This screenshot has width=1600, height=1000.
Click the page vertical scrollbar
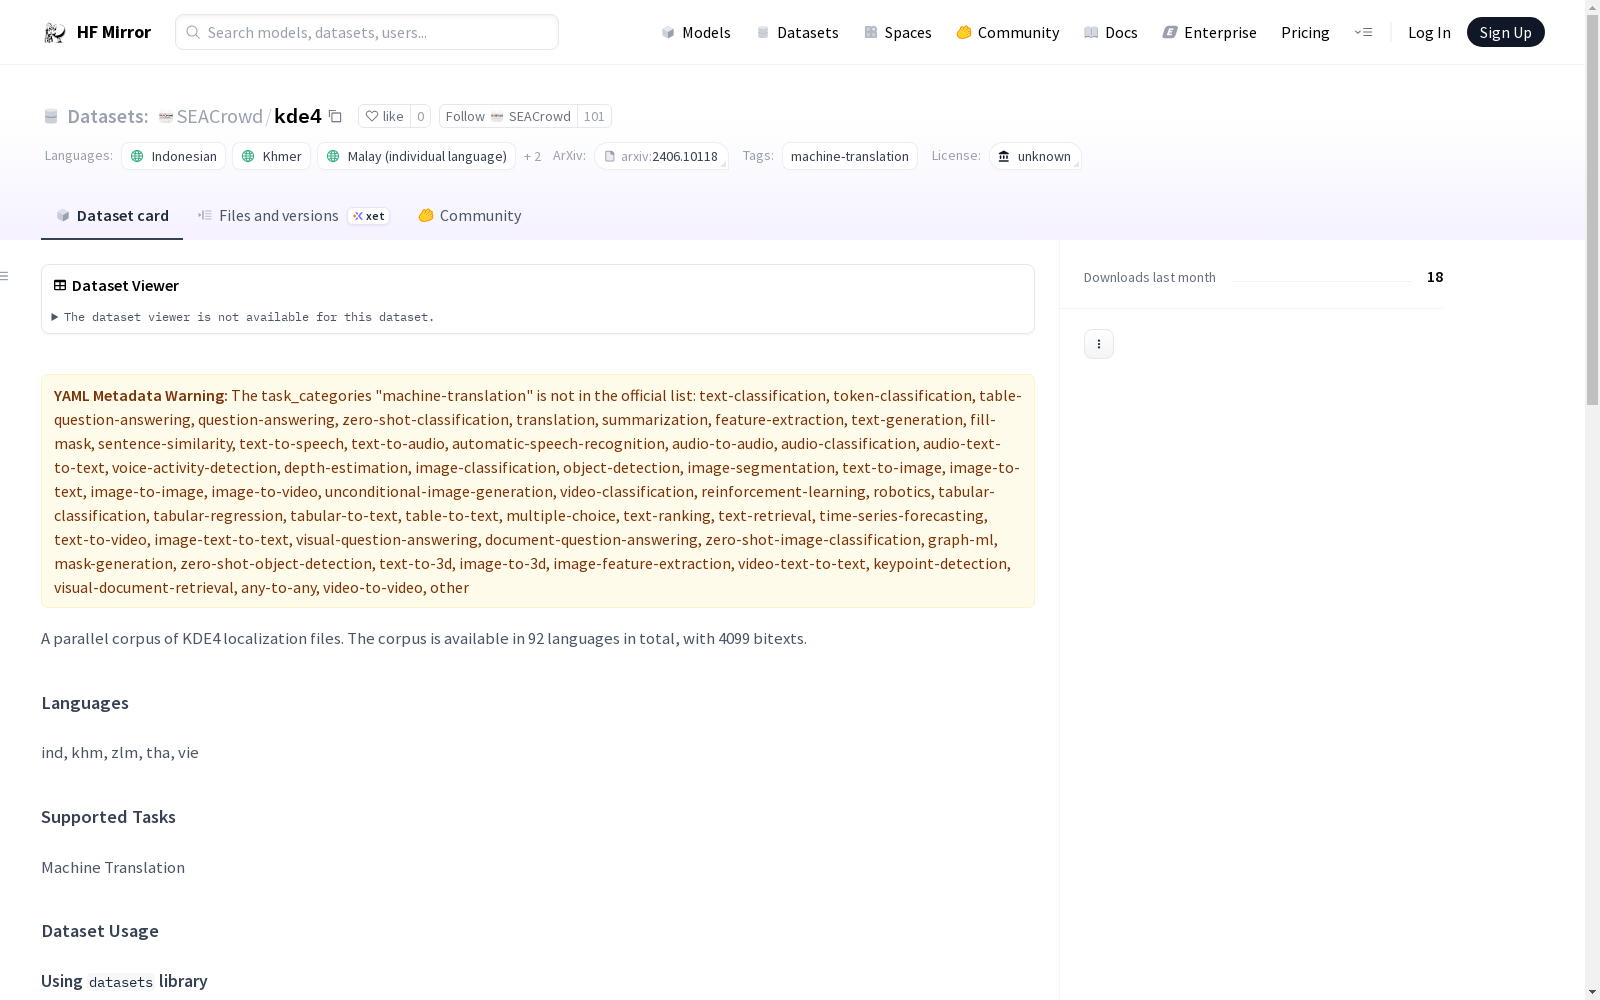1592,210
